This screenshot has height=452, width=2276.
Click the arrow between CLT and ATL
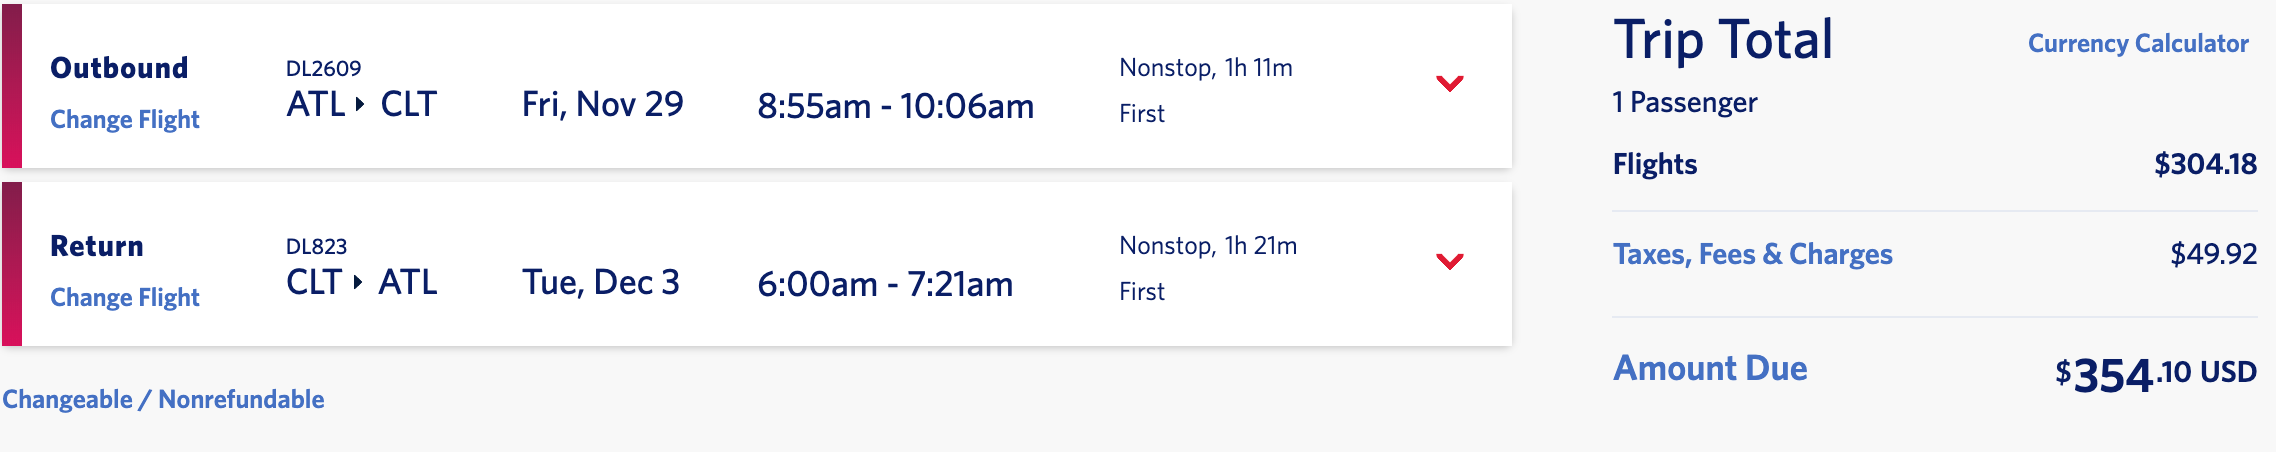click(358, 282)
